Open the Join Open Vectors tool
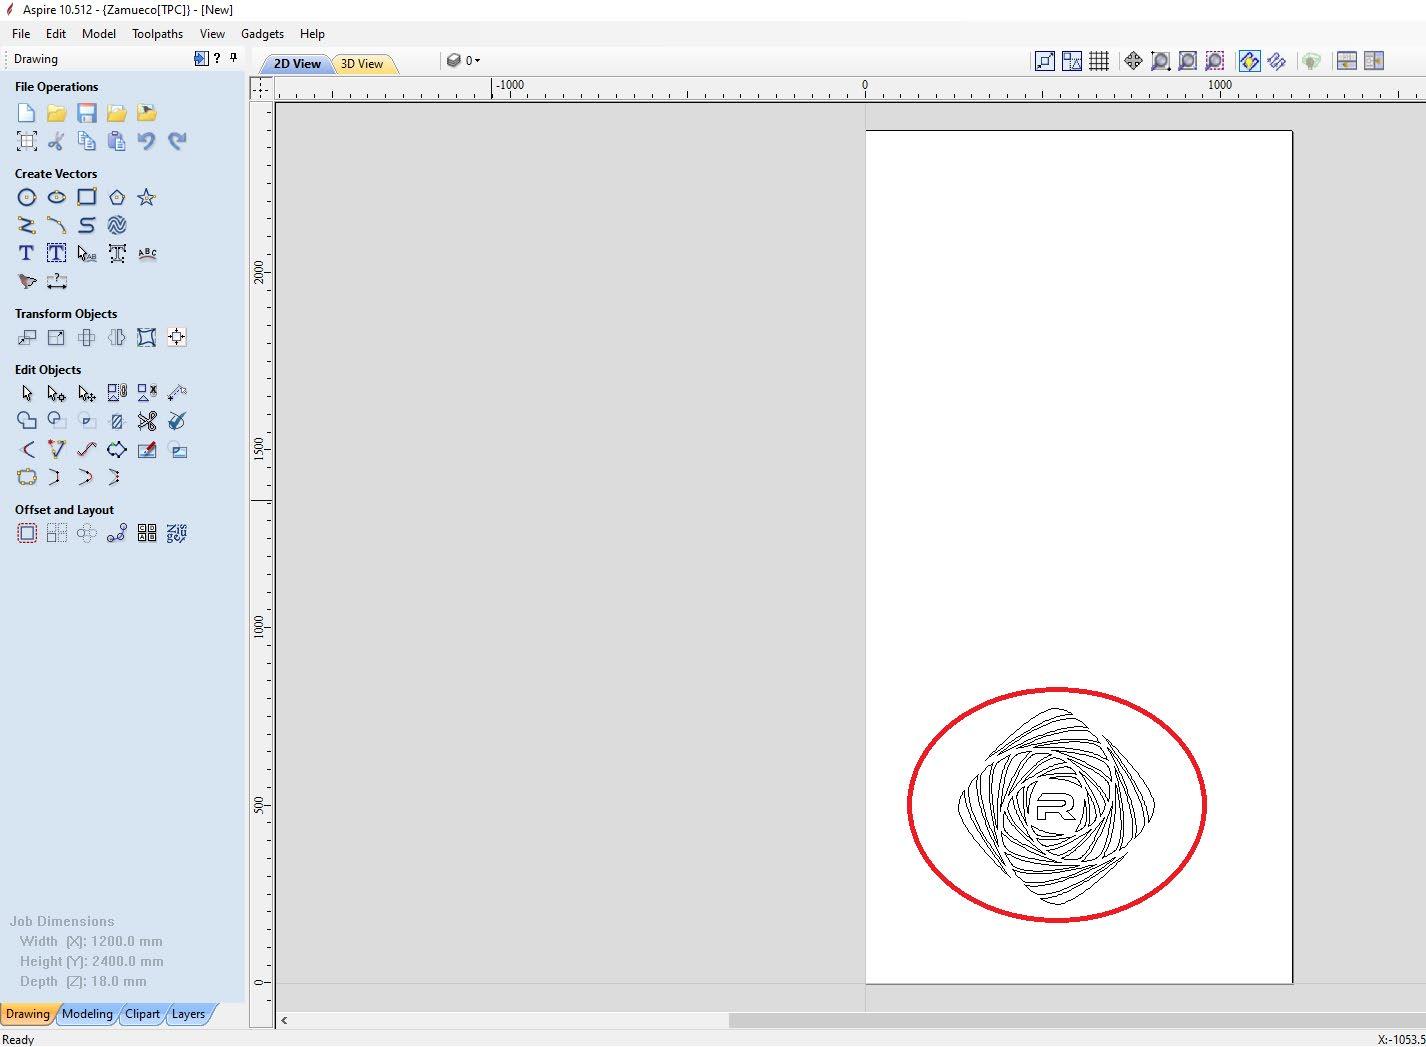 pos(27,477)
